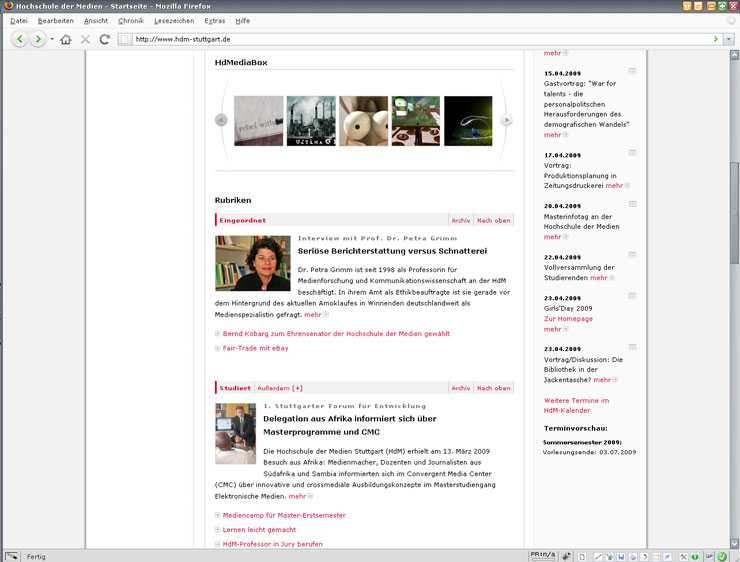
Task: Click the vertical scrollbar down arrow
Action: point(734,543)
